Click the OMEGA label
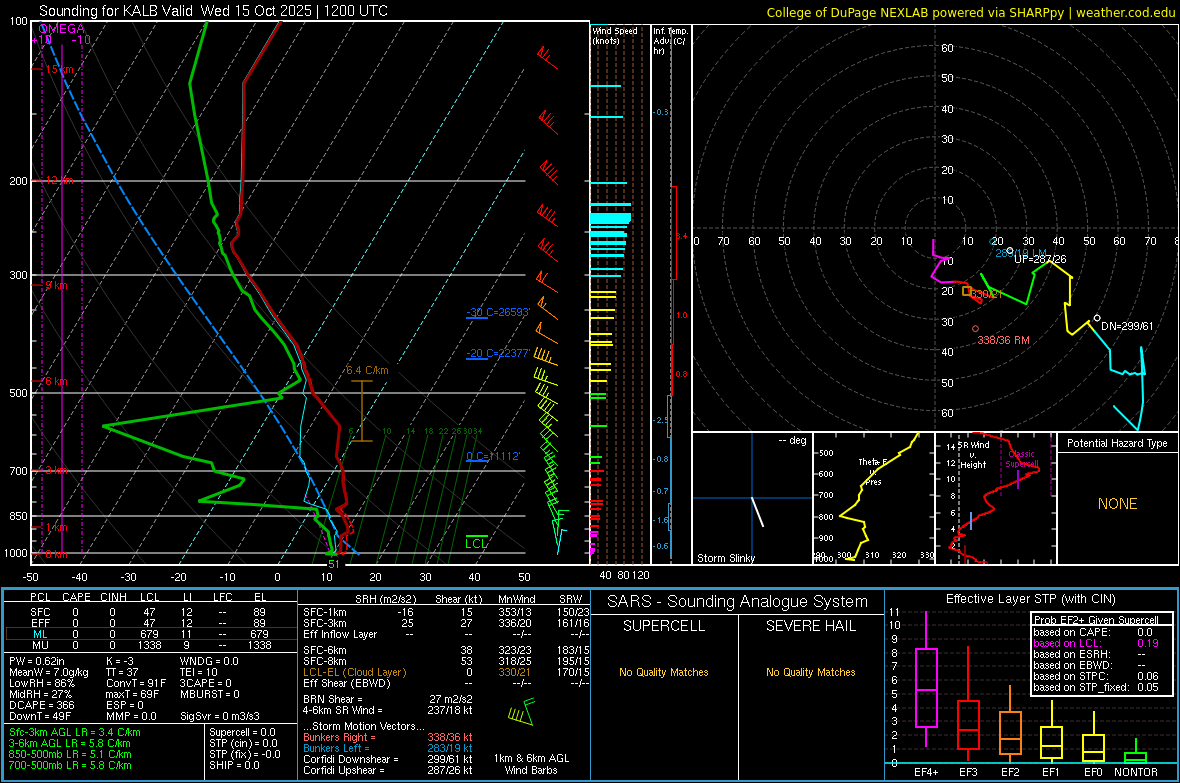Screen dimensions: 1180x783 (61, 29)
